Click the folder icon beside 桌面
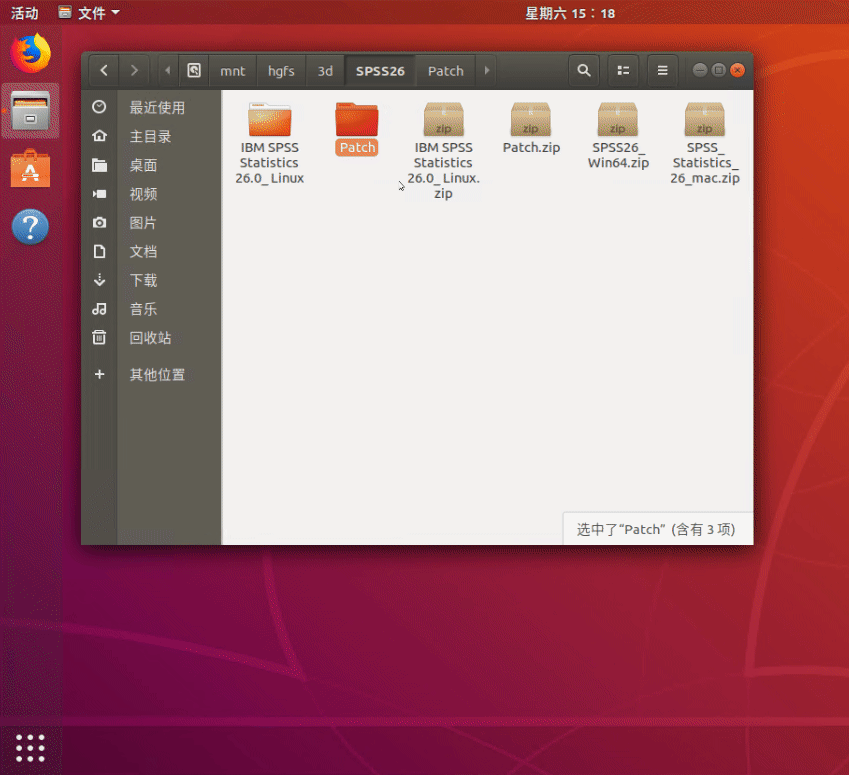This screenshot has height=775, width=849. [99, 165]
